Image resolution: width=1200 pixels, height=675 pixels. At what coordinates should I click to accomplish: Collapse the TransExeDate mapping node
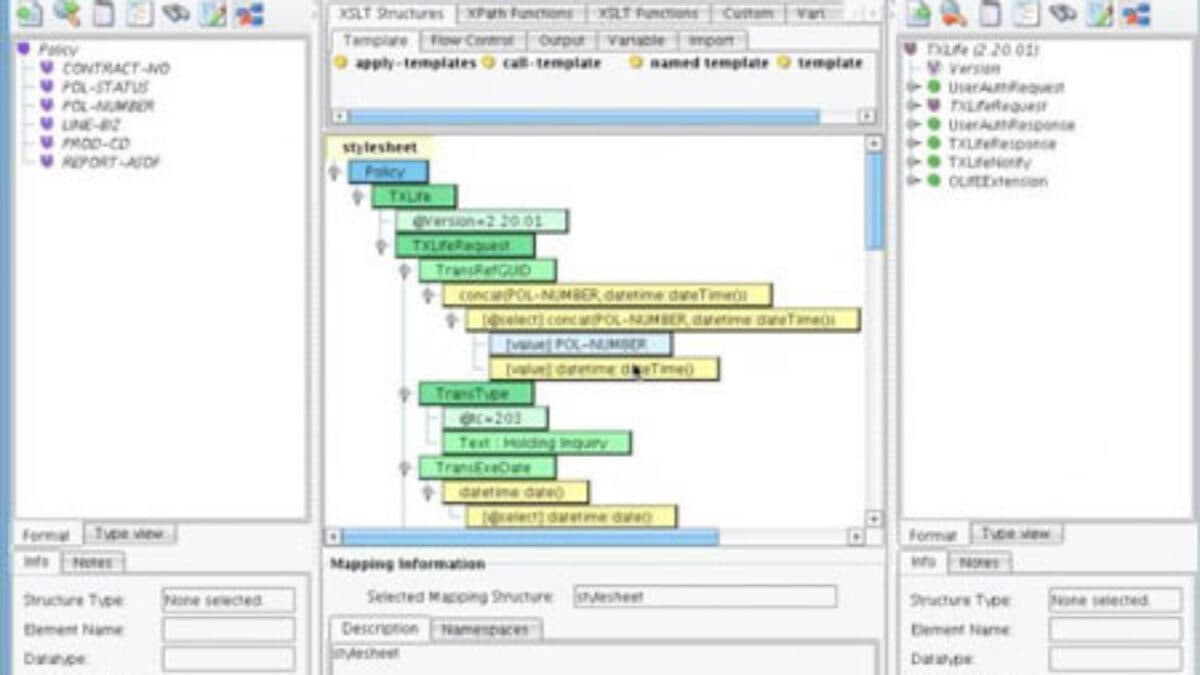pyautogui.click(x=404, y=468)
